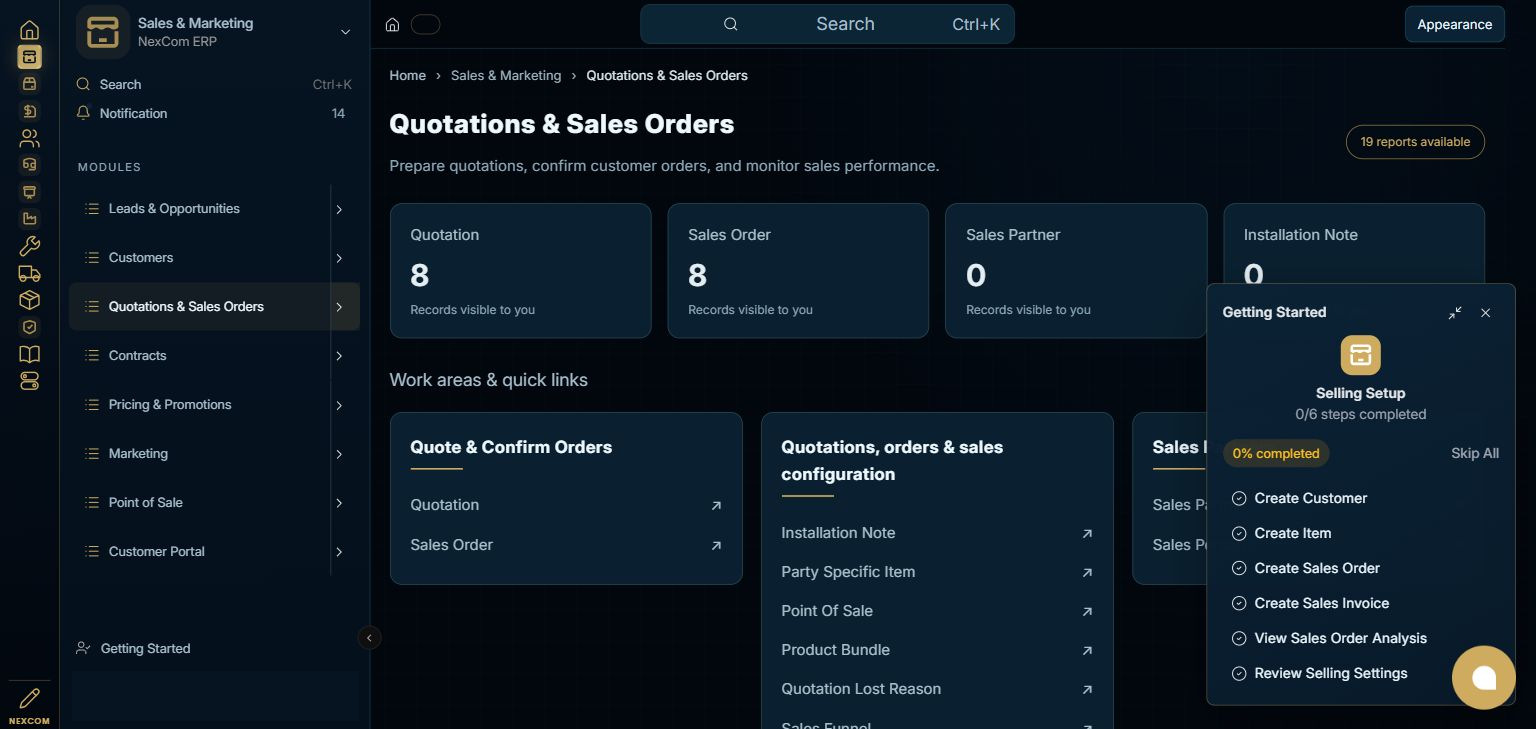The width and height of the screenshot is (1536, 729).
Task: Click the Appearance button
Action: point(1454,24)
